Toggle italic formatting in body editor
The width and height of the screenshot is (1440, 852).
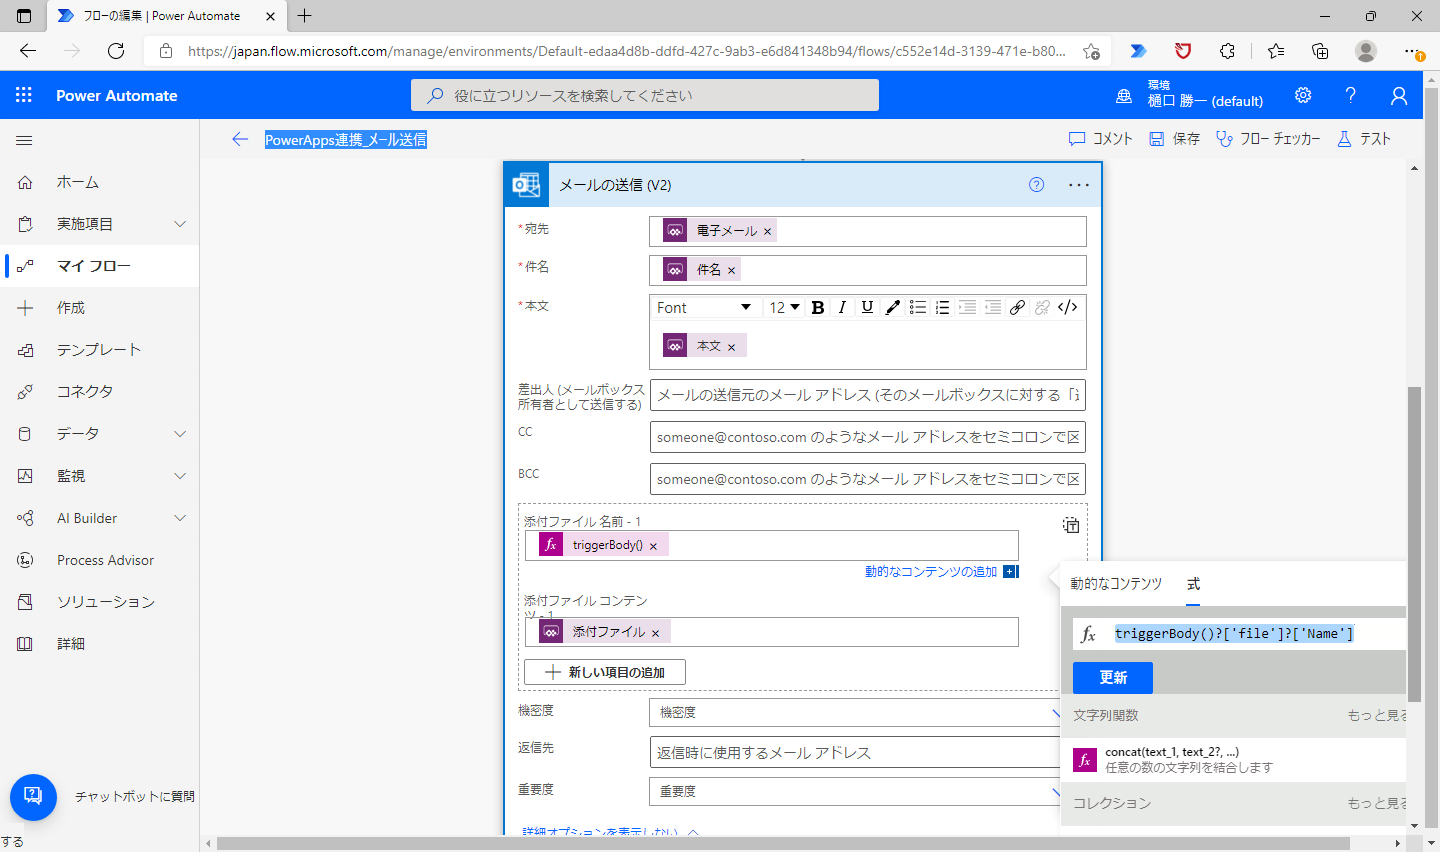tap(842, 307)
